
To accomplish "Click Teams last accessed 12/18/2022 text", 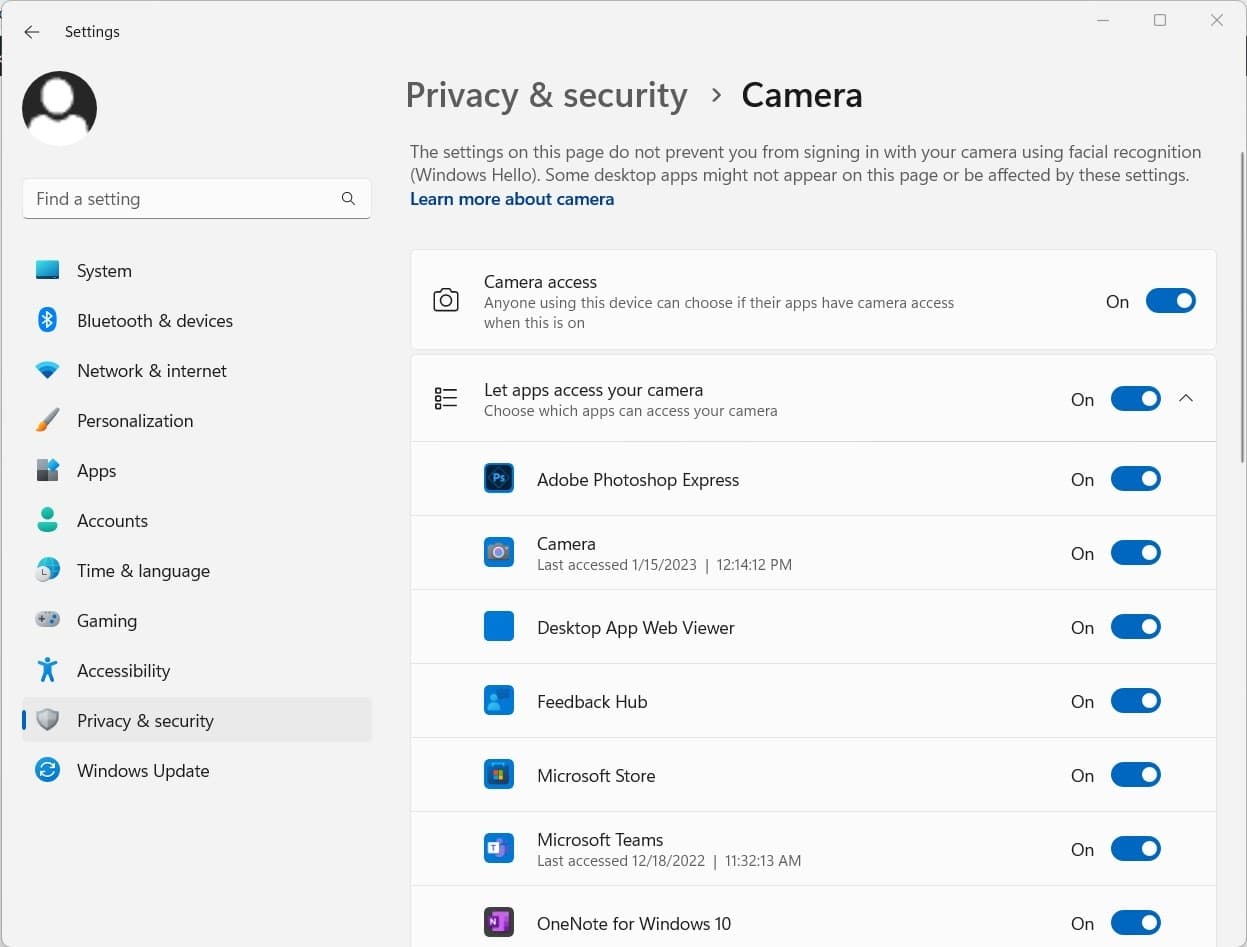I will pyautogui.click(x=669, y=861).
